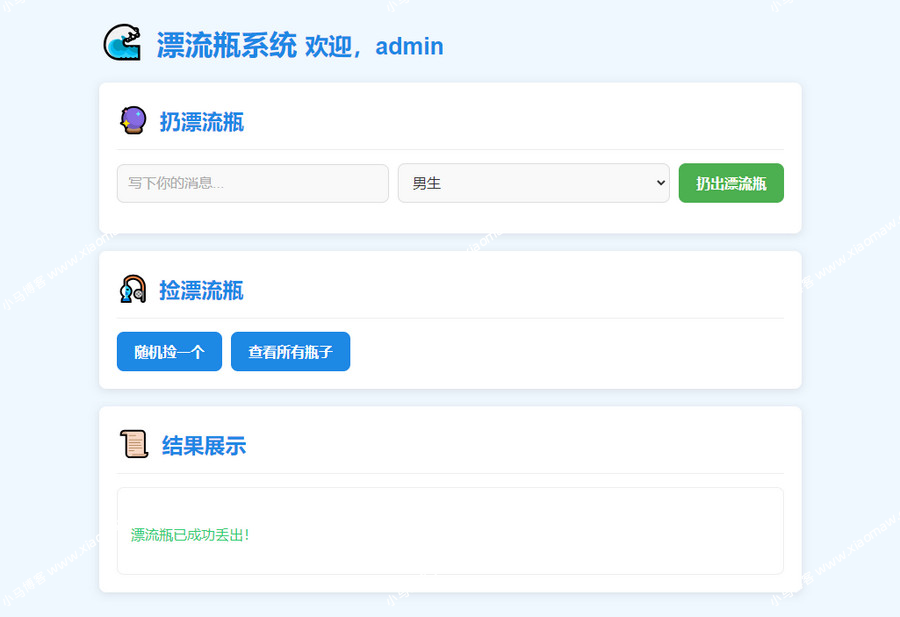900x617 pixels.
Task: Select the admin username in header
Action: [409, 46]
